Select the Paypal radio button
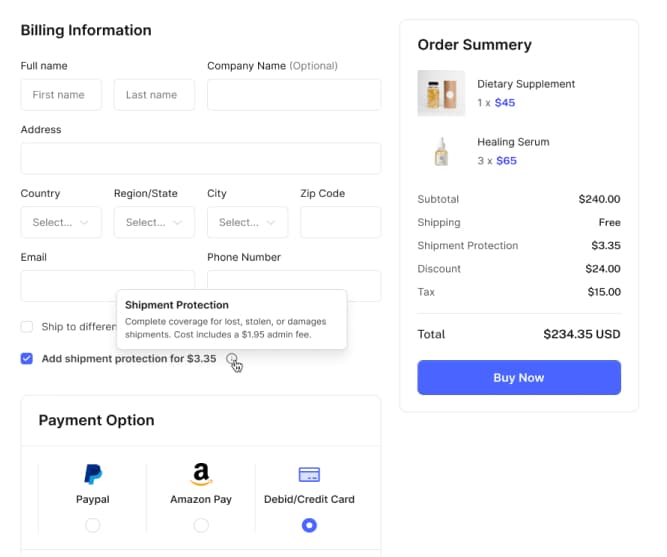 pyautogui.click(x=93, y=525)
